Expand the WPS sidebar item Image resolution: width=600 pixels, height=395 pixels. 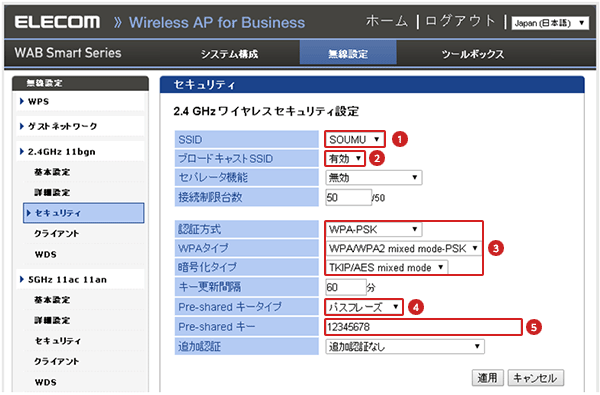coord(80,102)
